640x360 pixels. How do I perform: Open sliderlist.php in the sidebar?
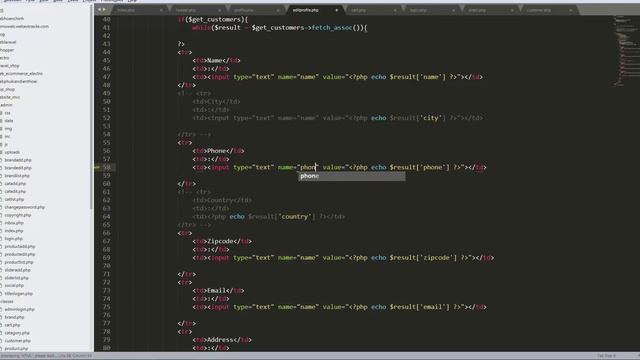(x=16, y=278)
